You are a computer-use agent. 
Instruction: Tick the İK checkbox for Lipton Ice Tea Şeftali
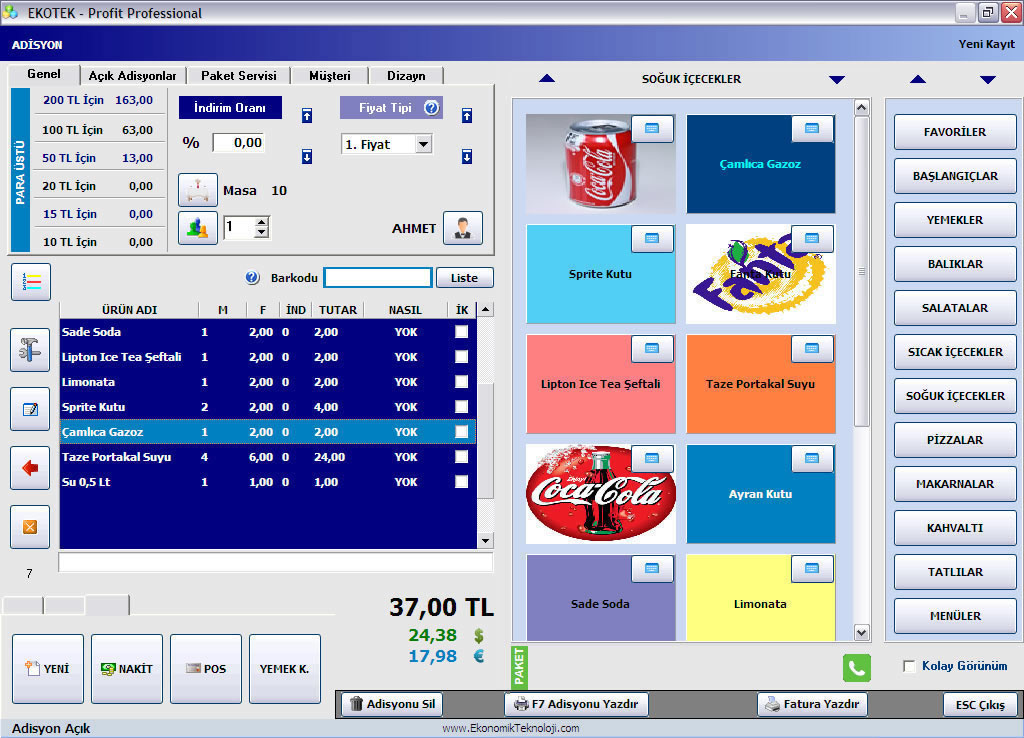(462, 357)
